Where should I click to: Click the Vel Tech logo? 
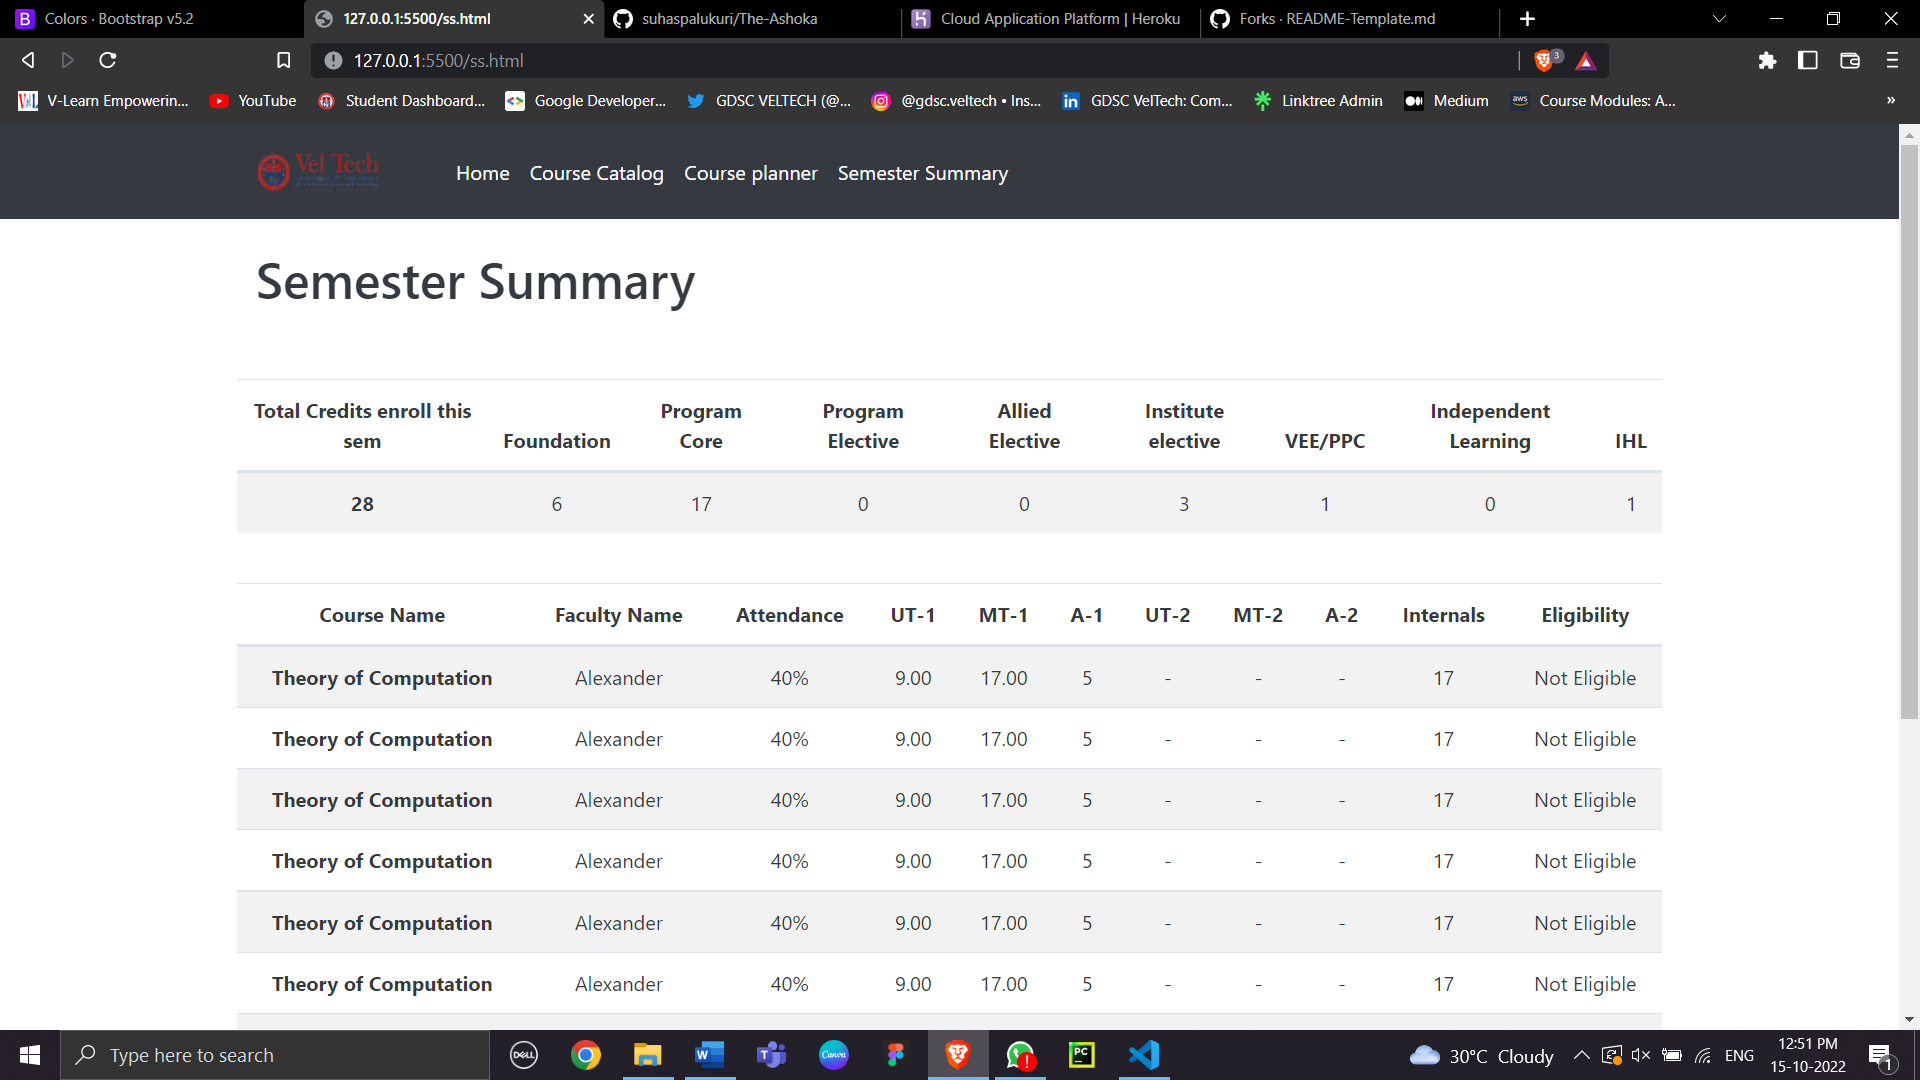318,172
